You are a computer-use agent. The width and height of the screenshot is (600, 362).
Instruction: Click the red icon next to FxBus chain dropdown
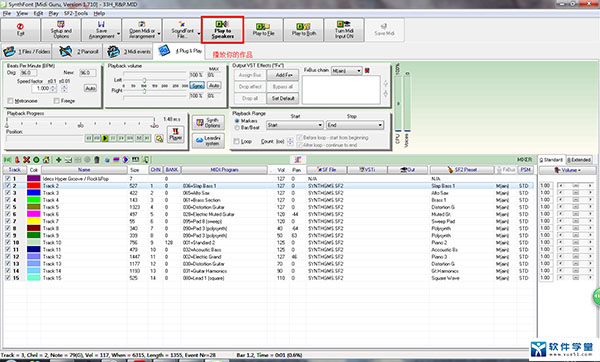[367, 71]
